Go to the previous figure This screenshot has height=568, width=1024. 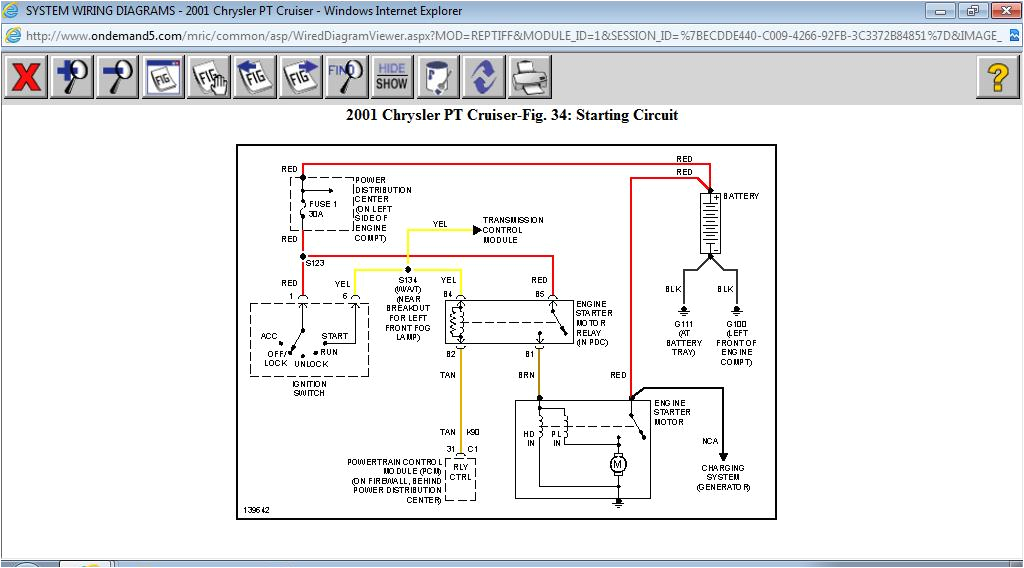[255, 77]
